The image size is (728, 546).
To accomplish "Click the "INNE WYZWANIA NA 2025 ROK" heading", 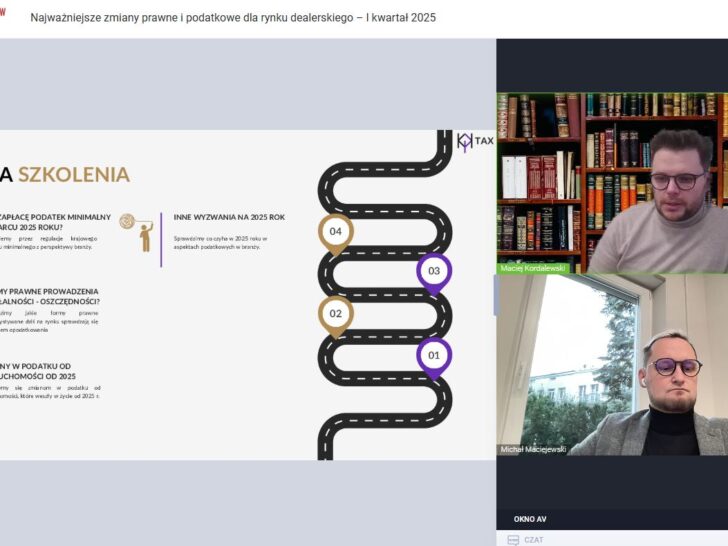I will [x=229, y=216].
